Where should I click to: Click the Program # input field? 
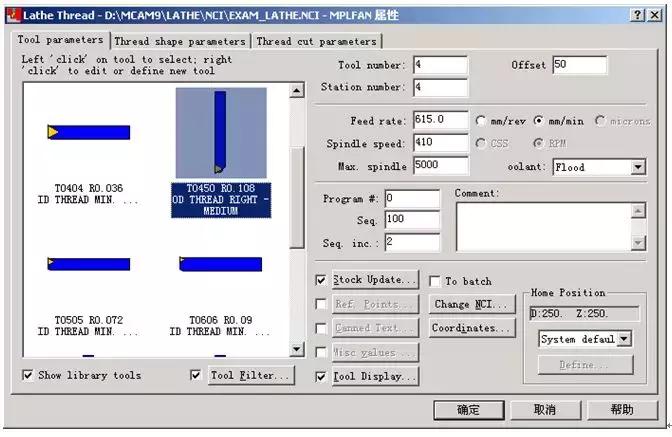pos(412,198)
